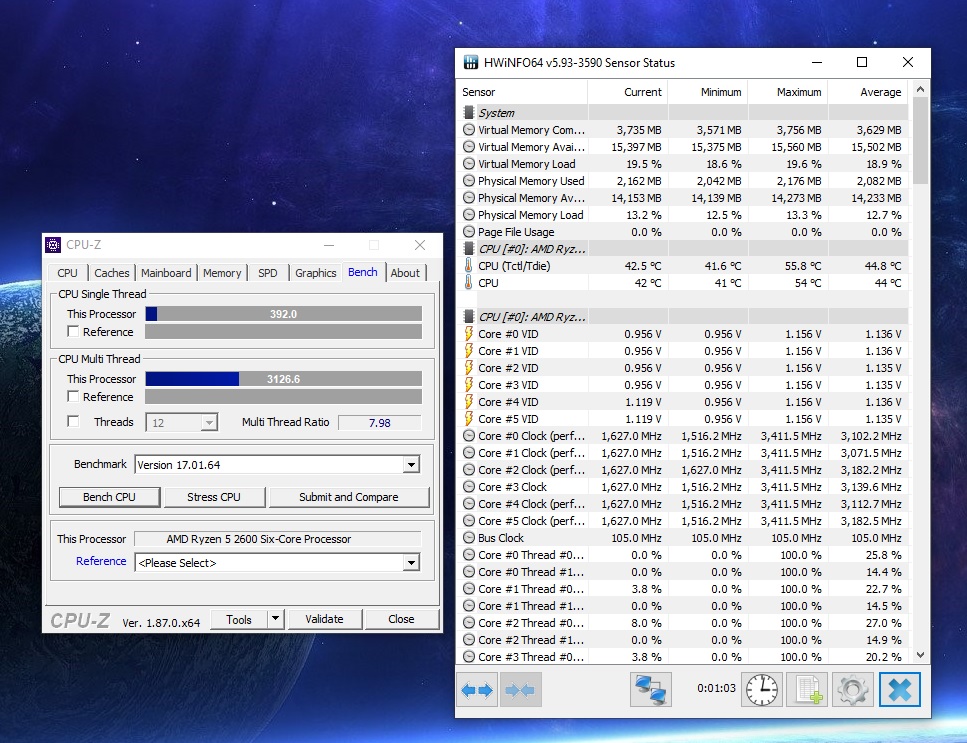
Task: Click HWiNFO scrollbar down arrow
Action: pos(920,655)
